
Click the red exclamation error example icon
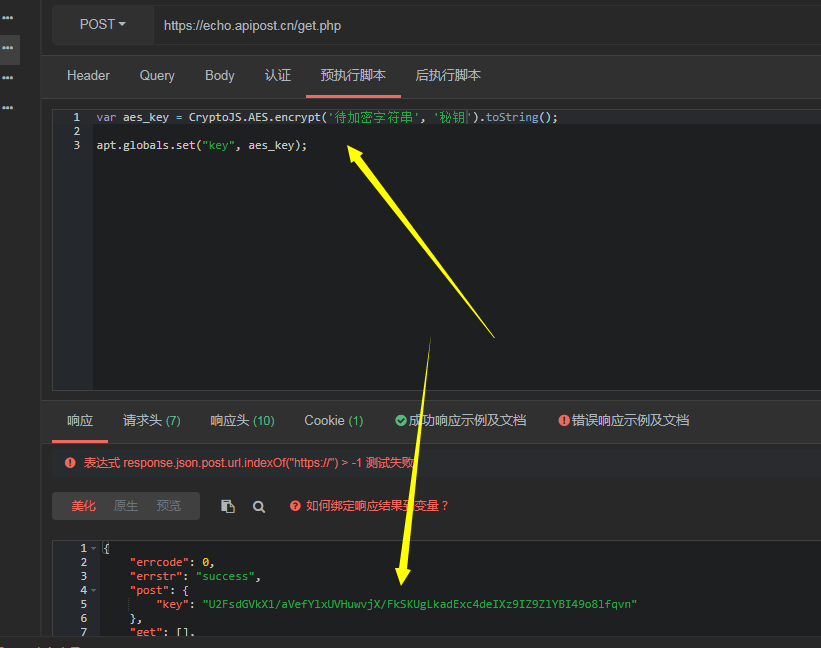click(x=564, y=420)
